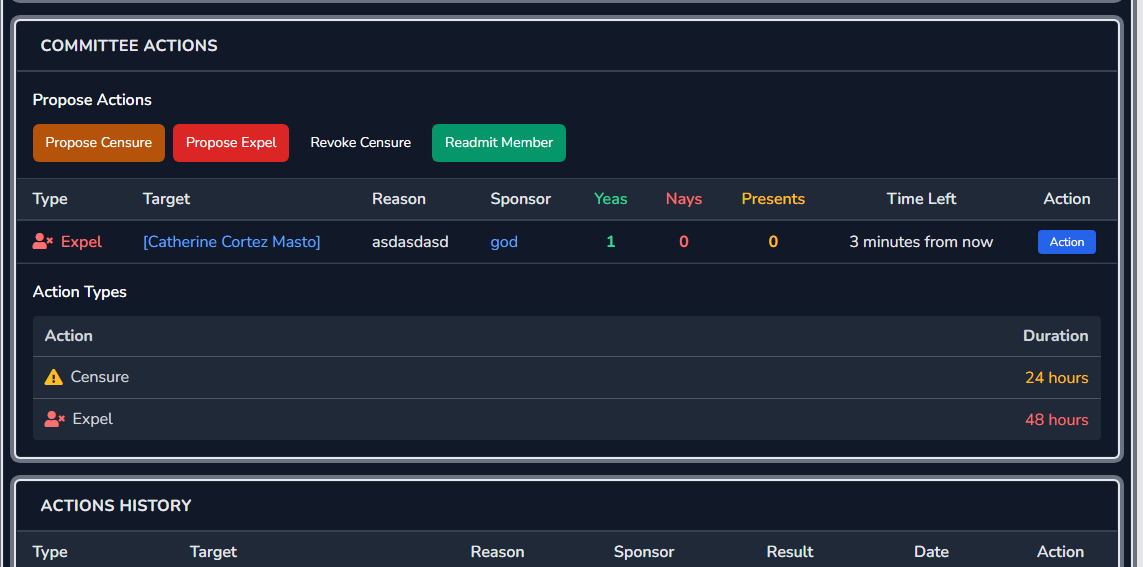Select the Censure row in Action Types
This screenshot has height=567, width=1143.
pyautogui.click(x=566, y=378)
